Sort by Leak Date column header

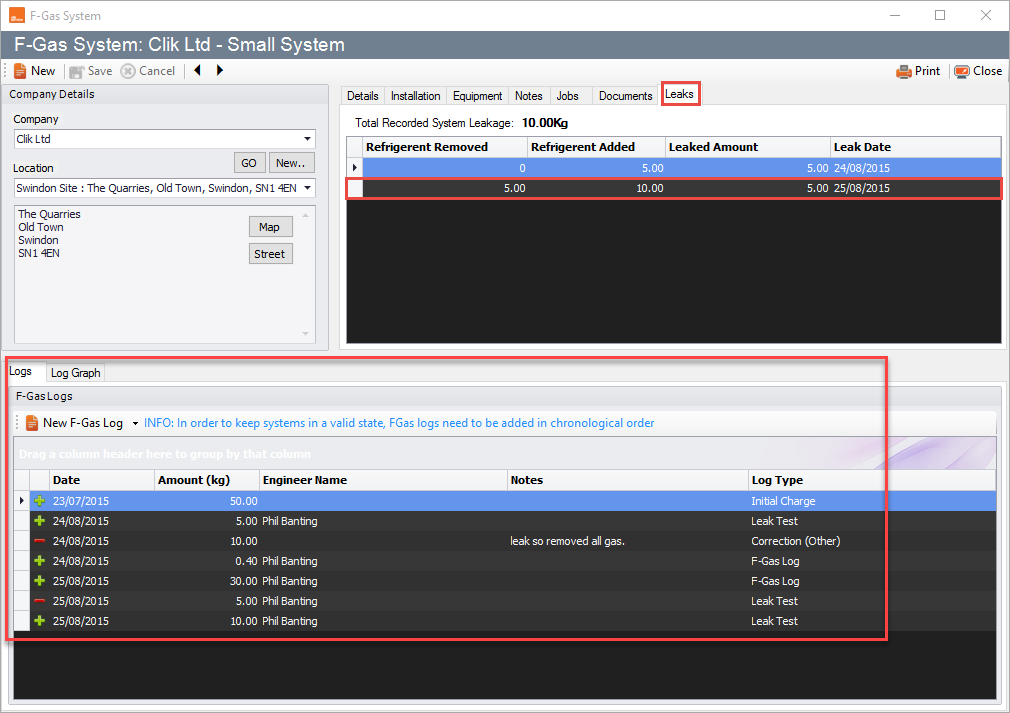click(915, 147)
